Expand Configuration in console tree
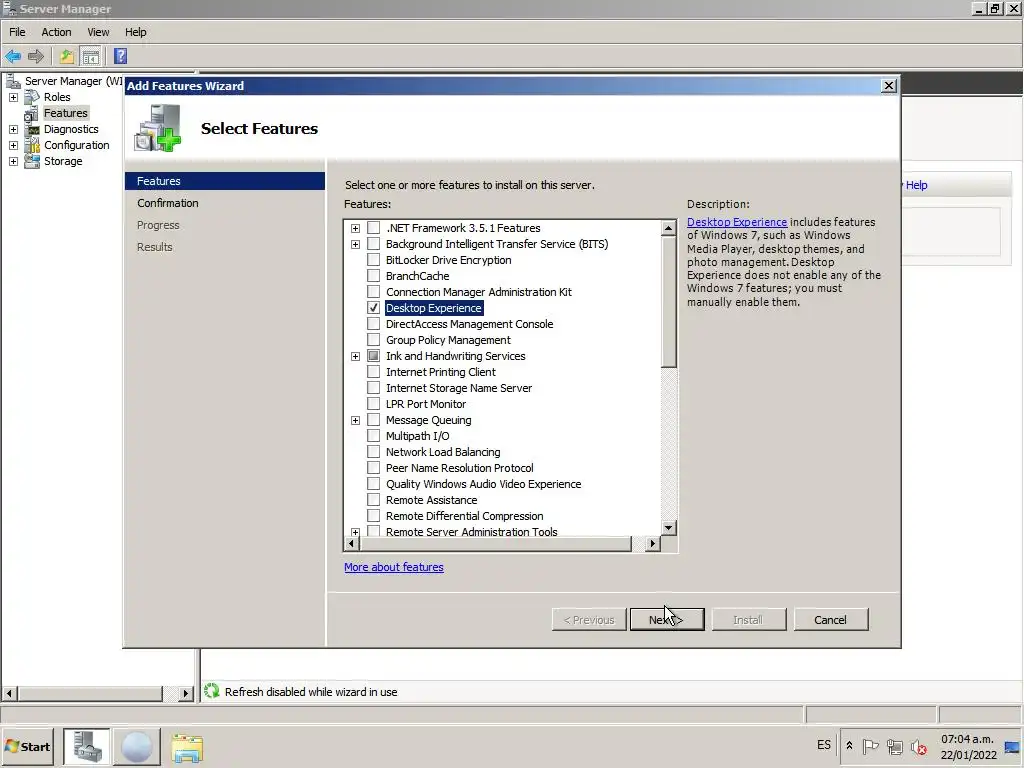Viewport: 1024px width, 768px height. click(13, 145)
